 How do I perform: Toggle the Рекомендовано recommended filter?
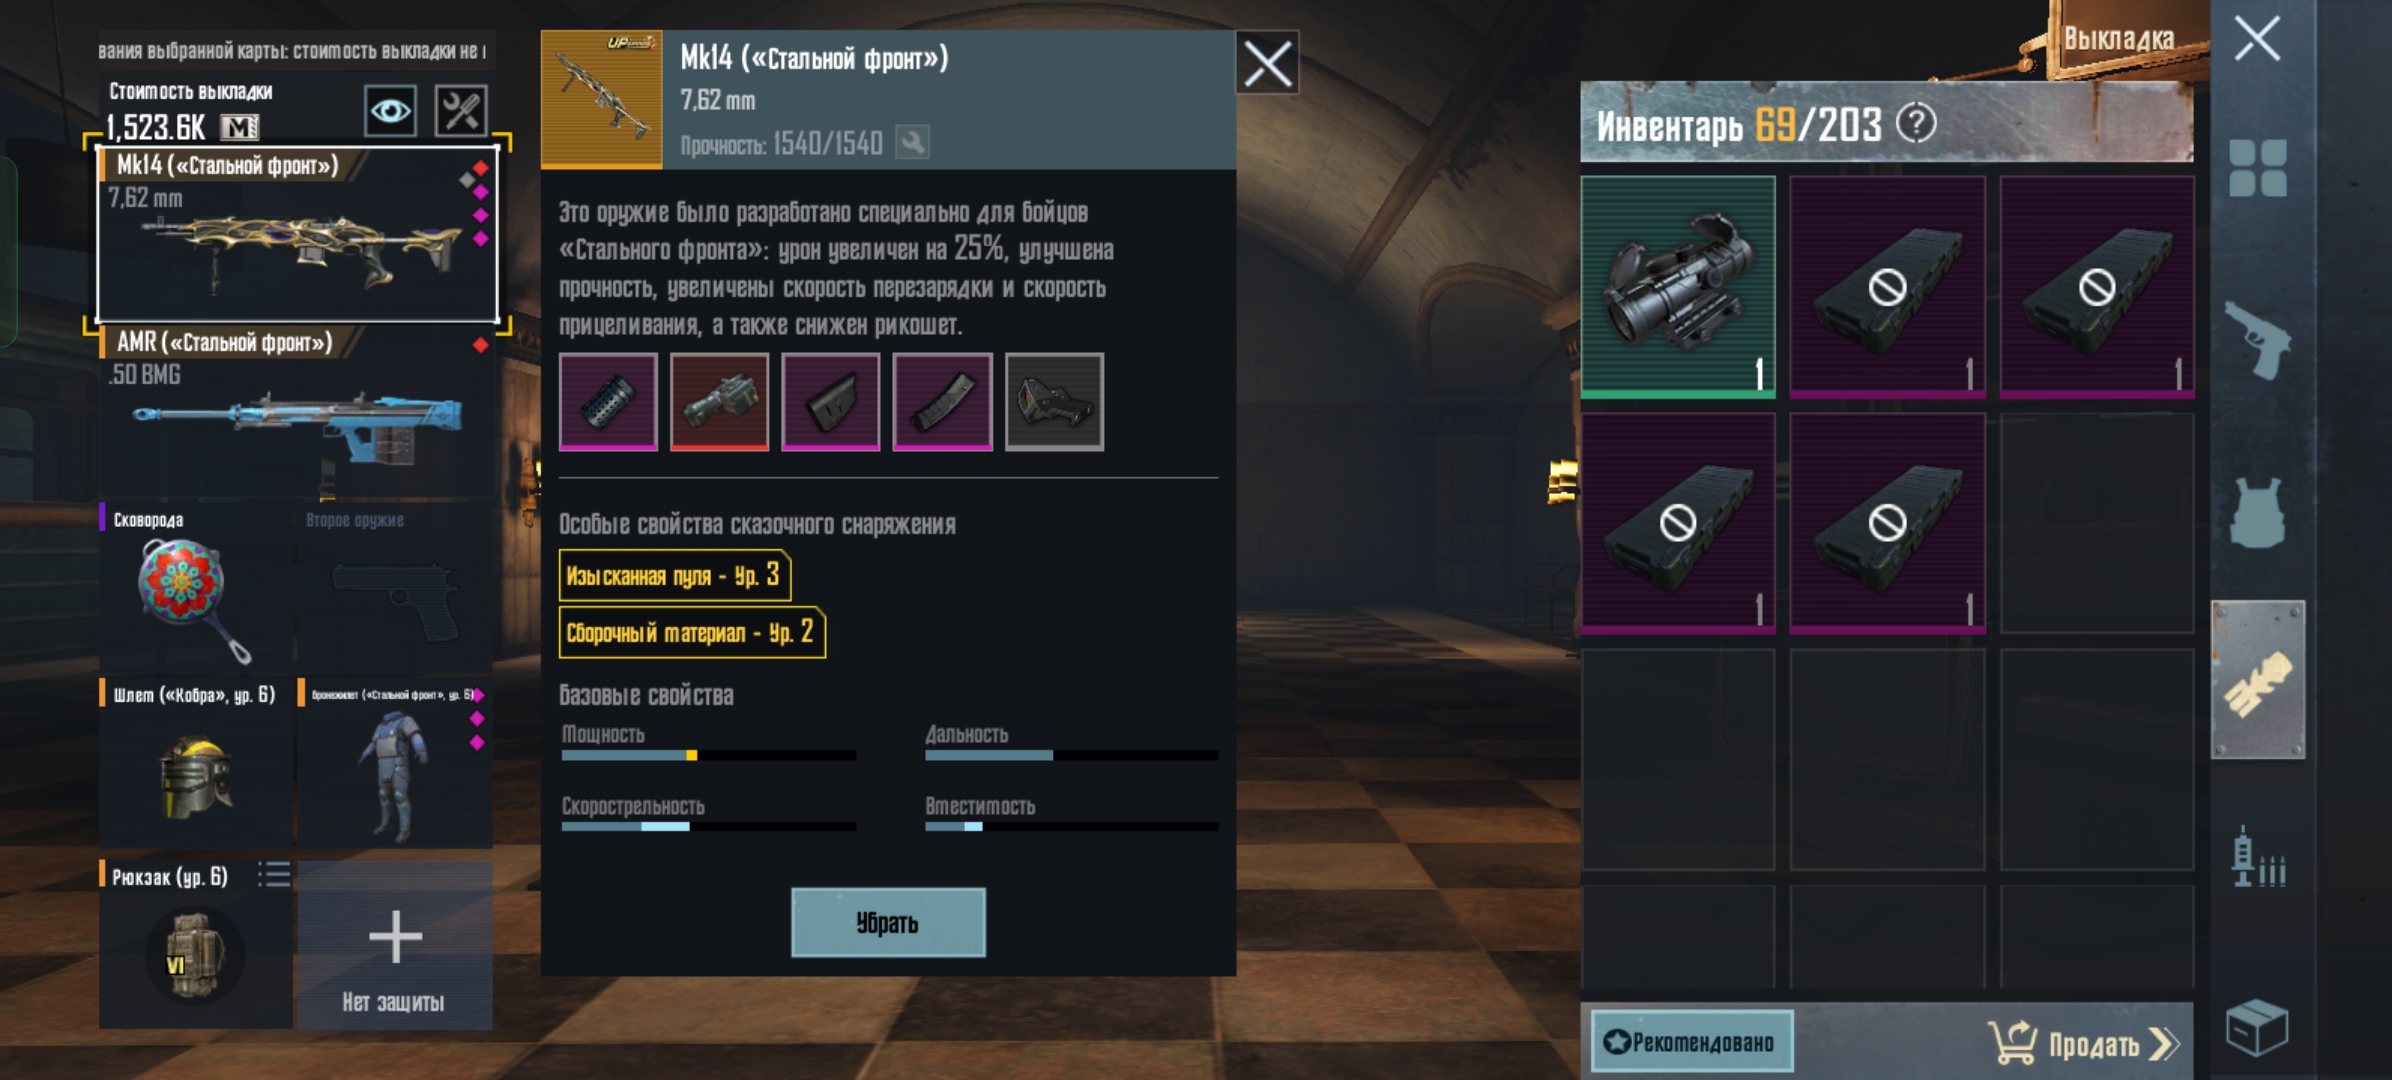pyautogui.click(x=1692, y=1042)
